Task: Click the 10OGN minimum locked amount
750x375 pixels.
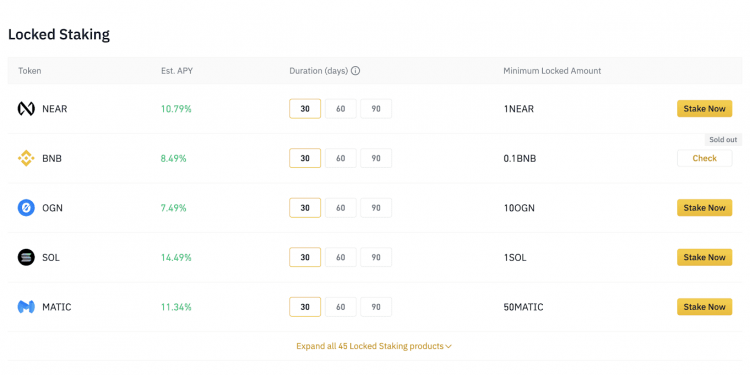Action: click(519, 208)
